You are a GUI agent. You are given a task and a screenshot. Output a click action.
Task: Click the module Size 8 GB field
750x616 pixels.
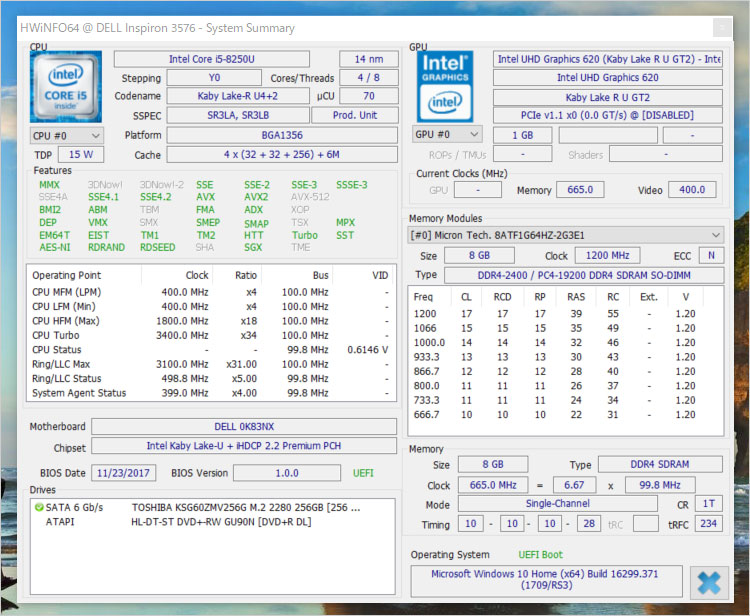click(x=479, y=255)
